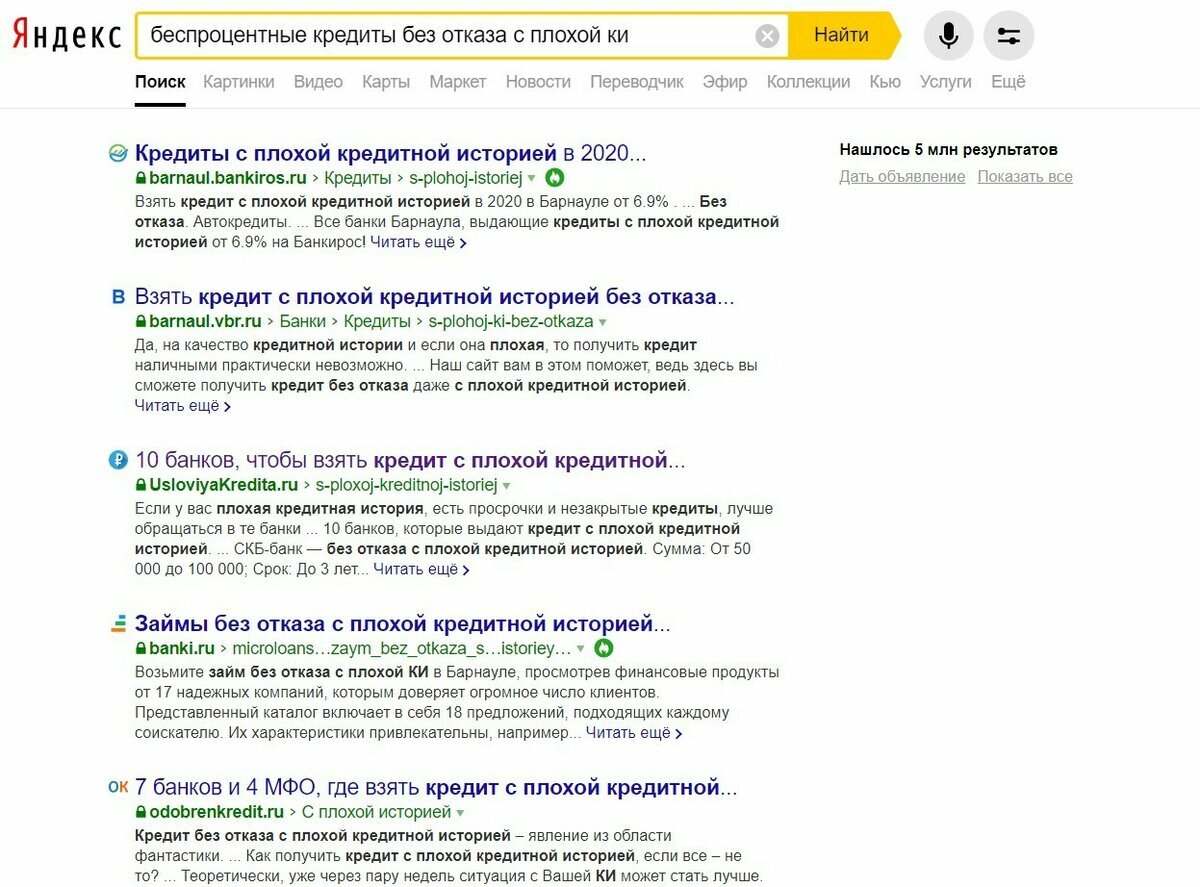This screenshot has height=887, width=1200.
Task: Open the Маркет tab
Action: [458, 82]
